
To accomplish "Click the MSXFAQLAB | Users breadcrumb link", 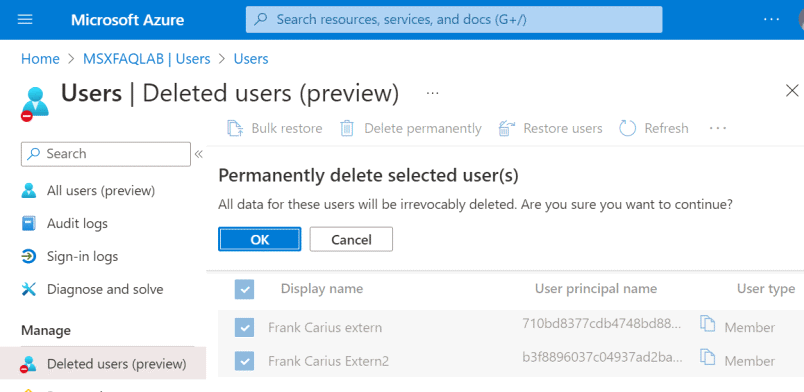I will coord(147,59).
